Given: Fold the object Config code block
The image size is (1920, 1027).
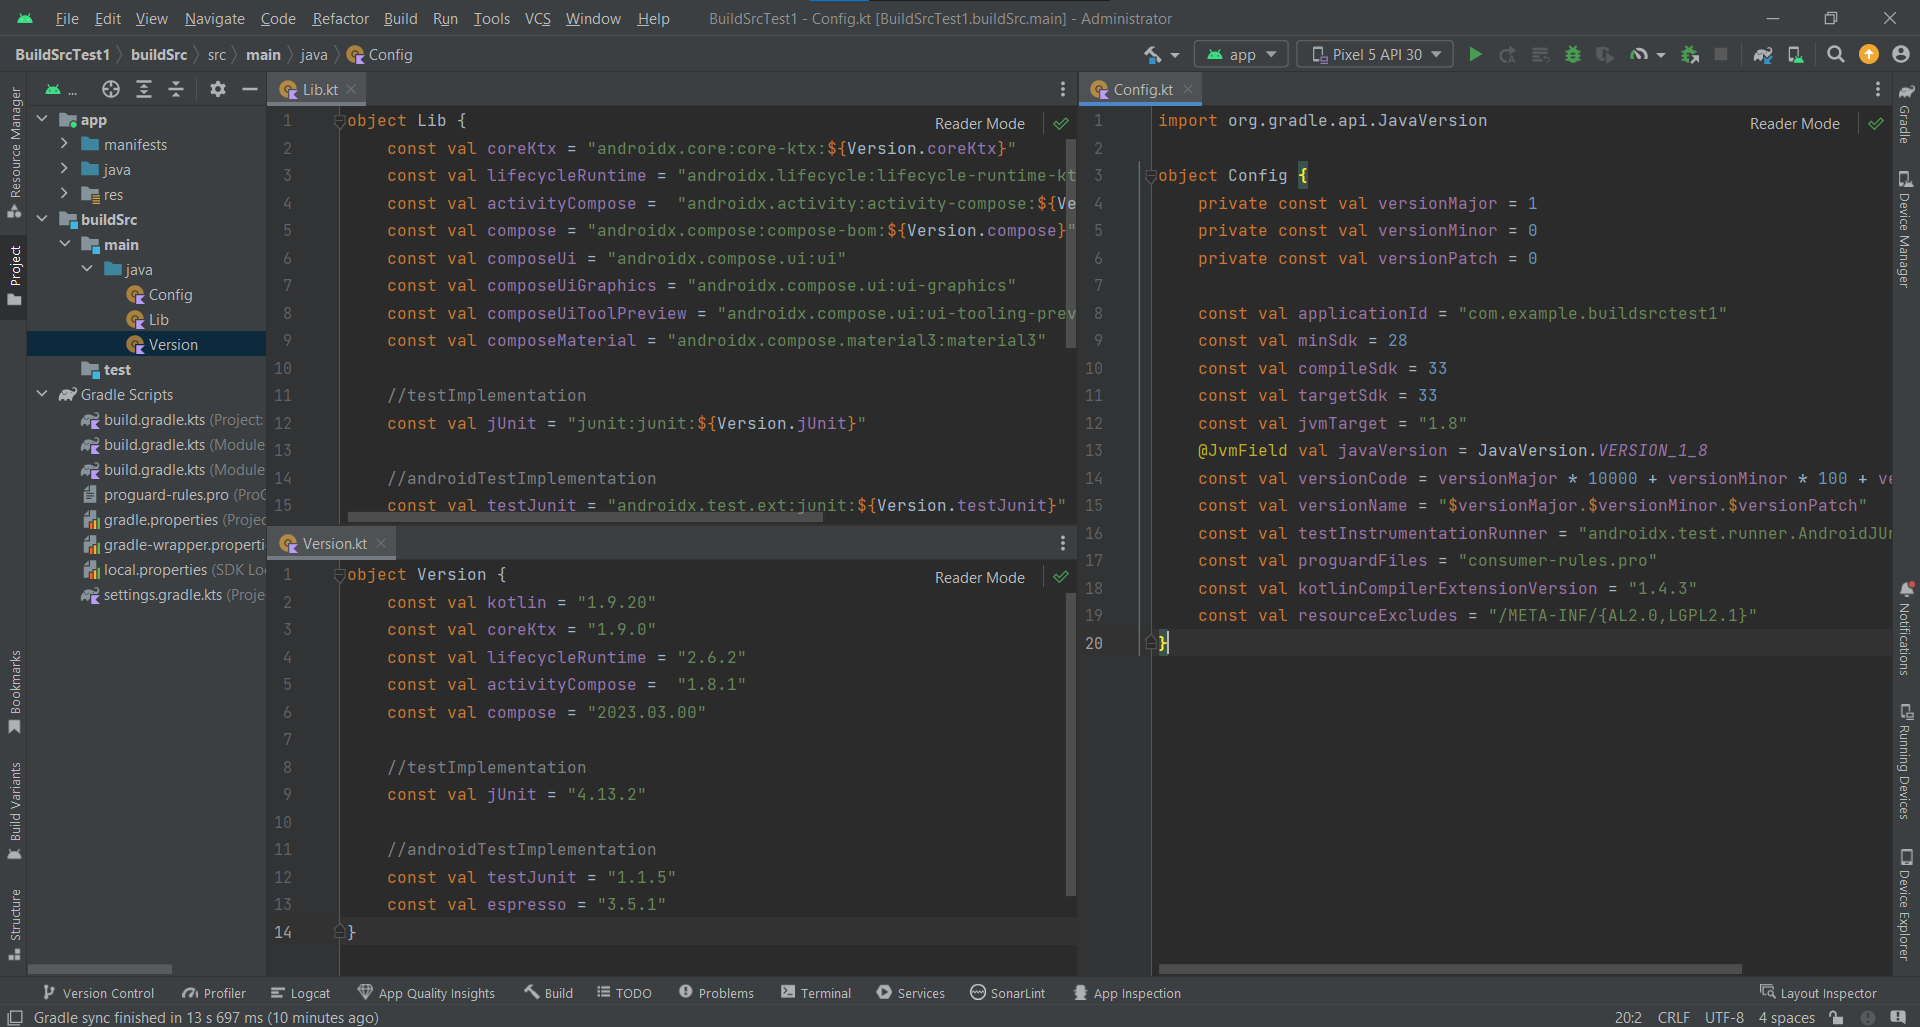Looking at the screenshot, I should click(x=1150, y=176).
